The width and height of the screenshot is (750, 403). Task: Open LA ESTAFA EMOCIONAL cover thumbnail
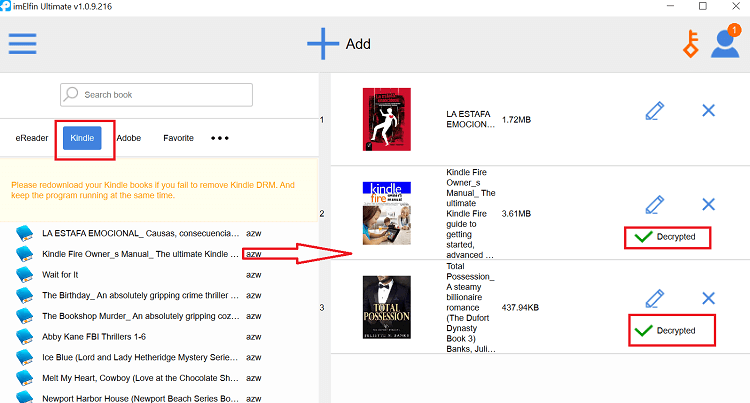[386, 120]
